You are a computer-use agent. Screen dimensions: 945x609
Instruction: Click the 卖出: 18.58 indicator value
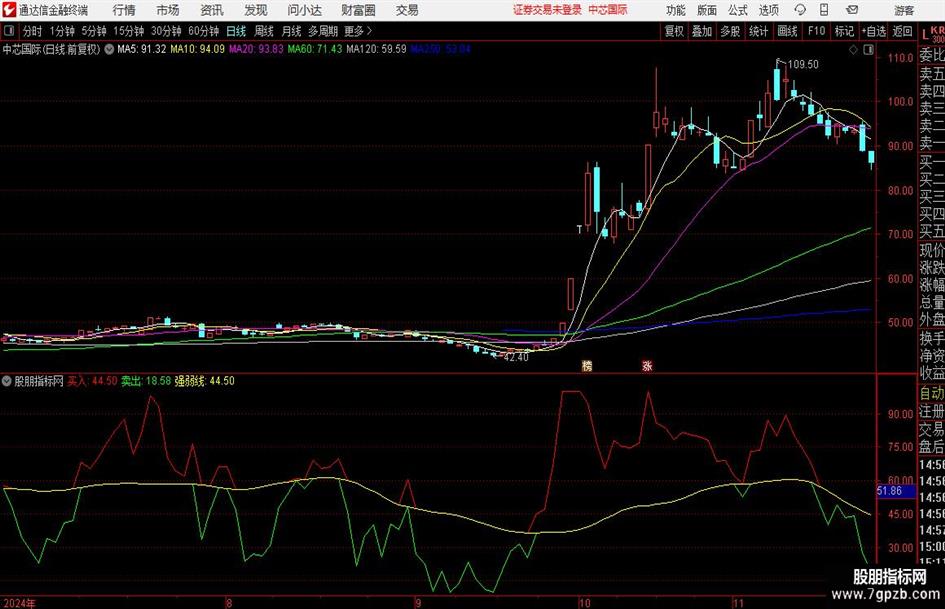[x=146, y=381]
